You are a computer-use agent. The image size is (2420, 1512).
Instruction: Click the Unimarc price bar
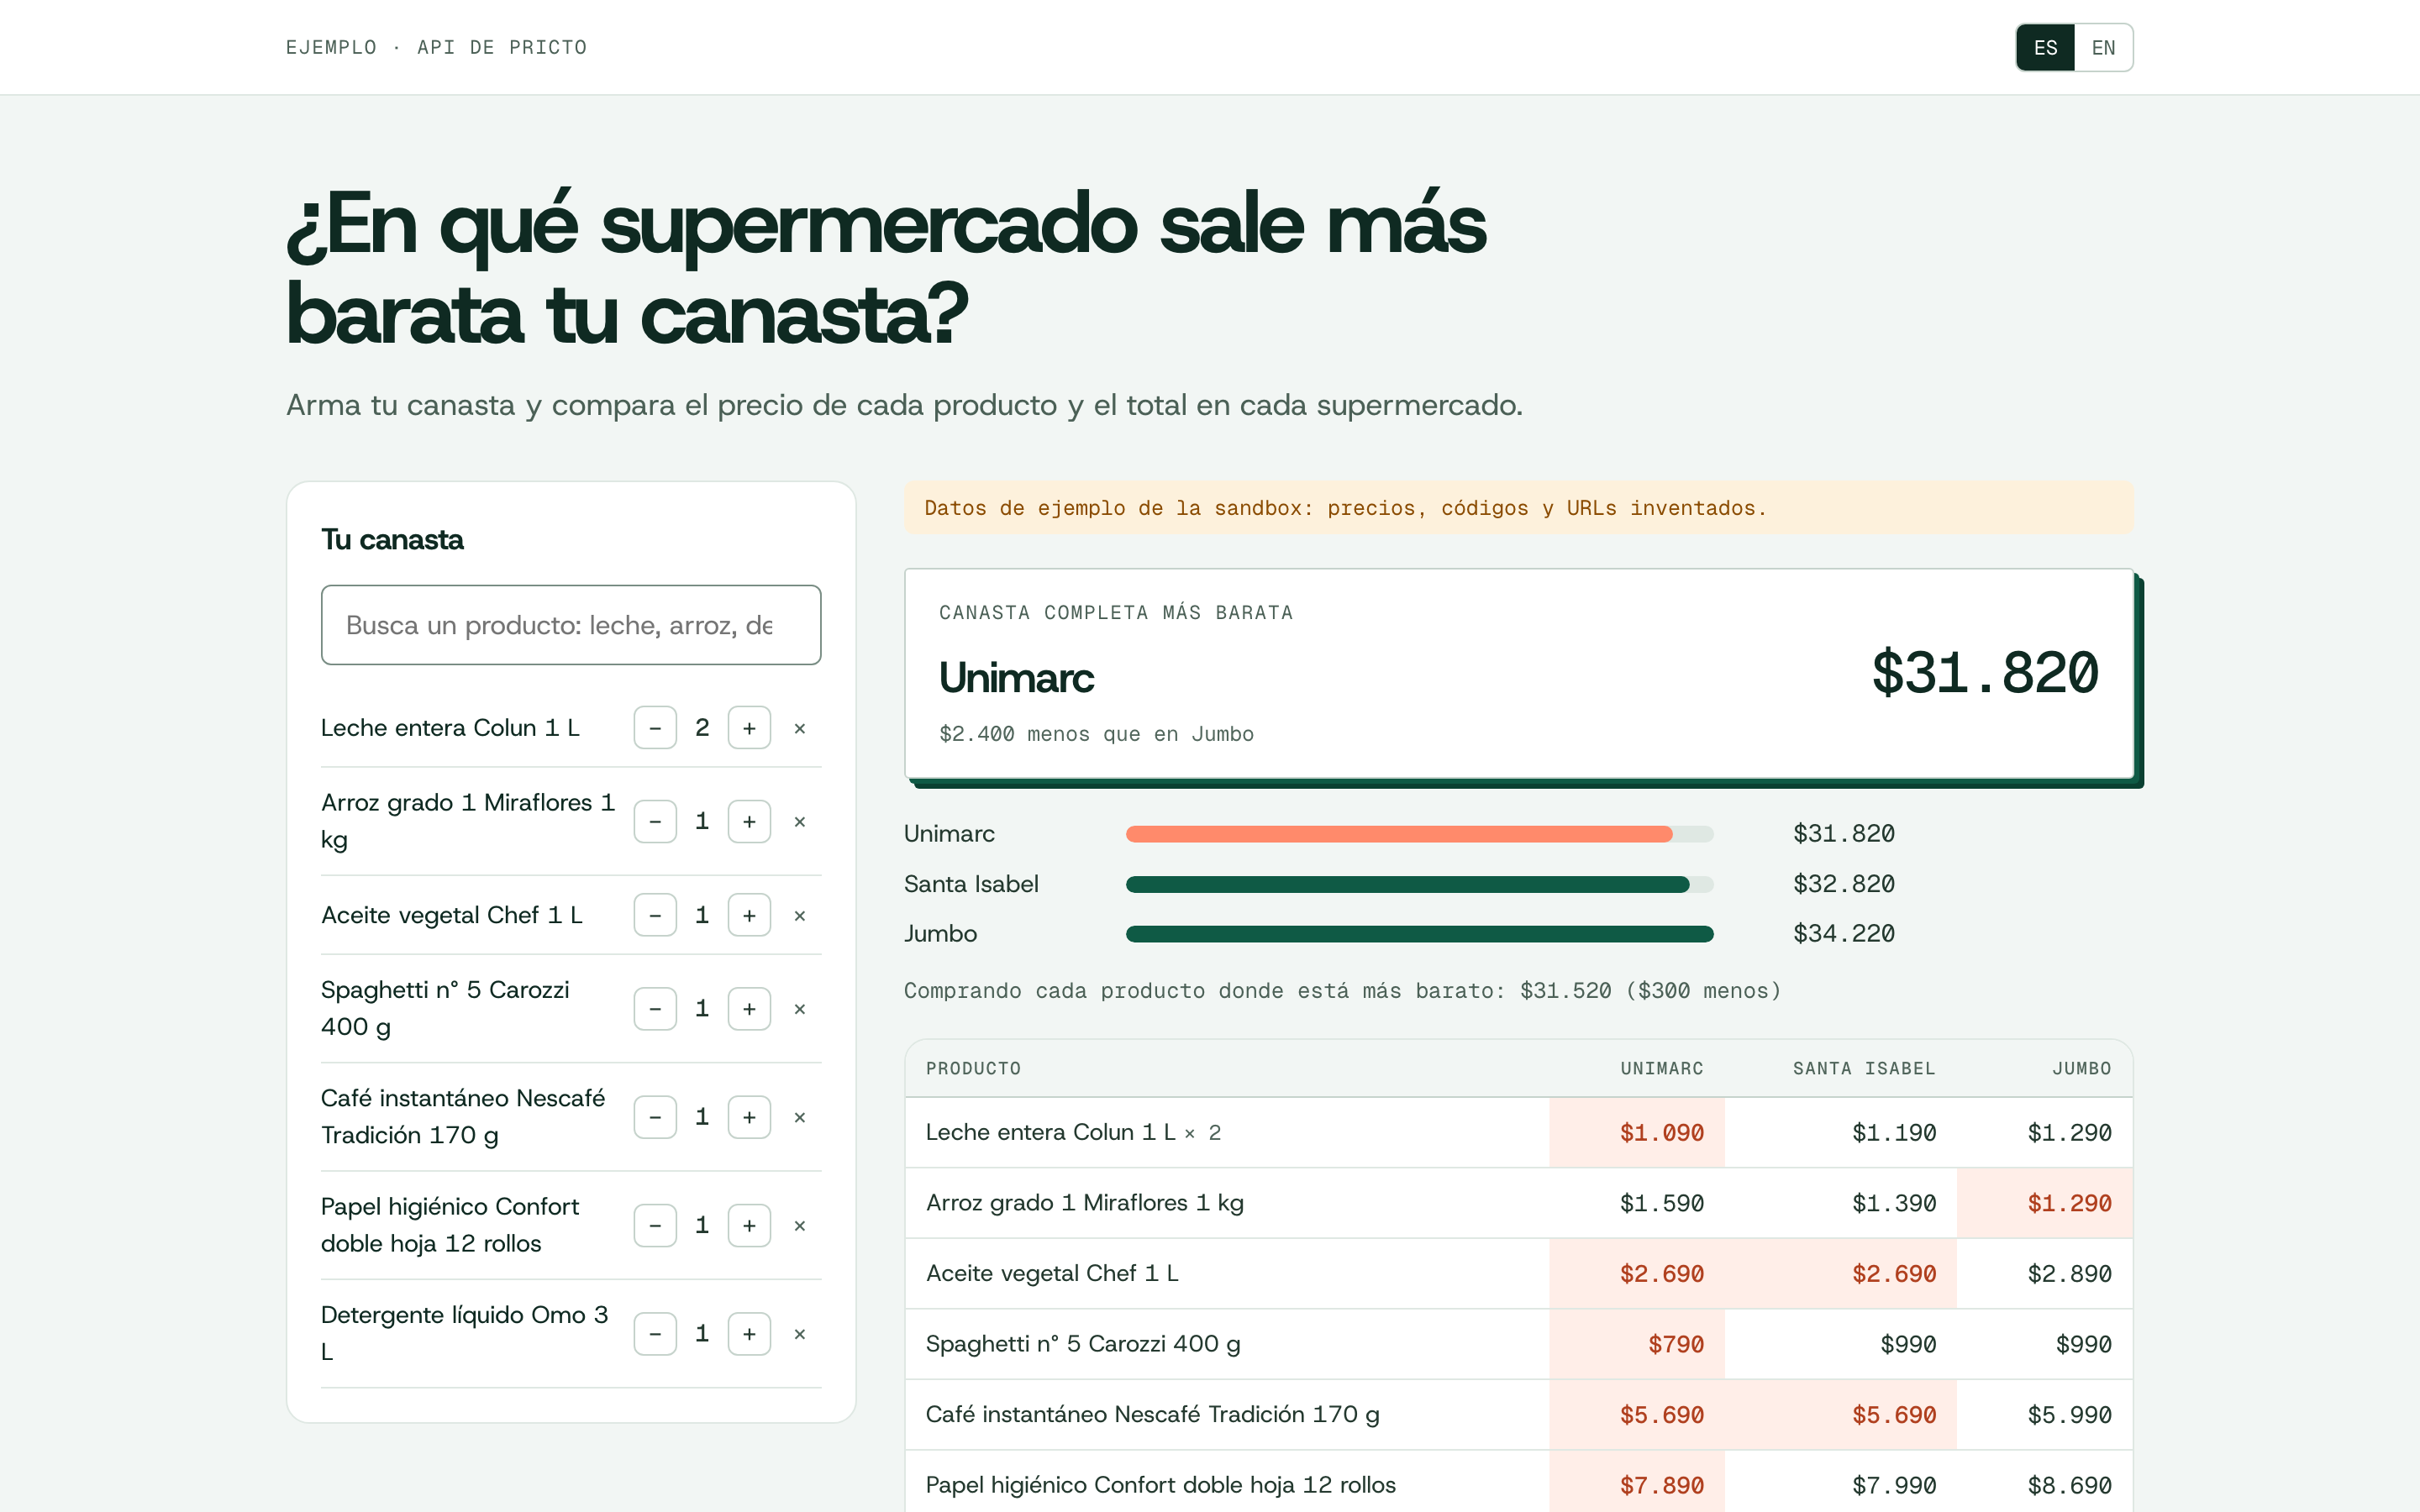1419,834
